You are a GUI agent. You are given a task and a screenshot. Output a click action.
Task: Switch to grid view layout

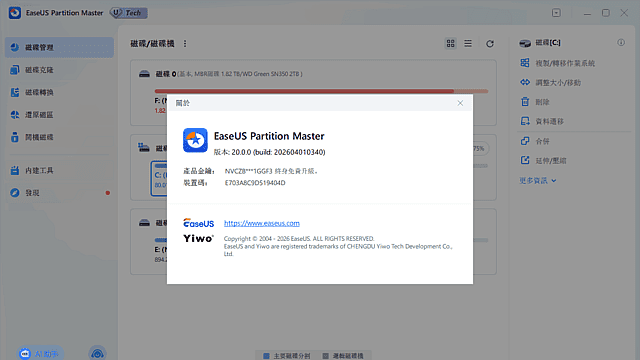point(451,43)
